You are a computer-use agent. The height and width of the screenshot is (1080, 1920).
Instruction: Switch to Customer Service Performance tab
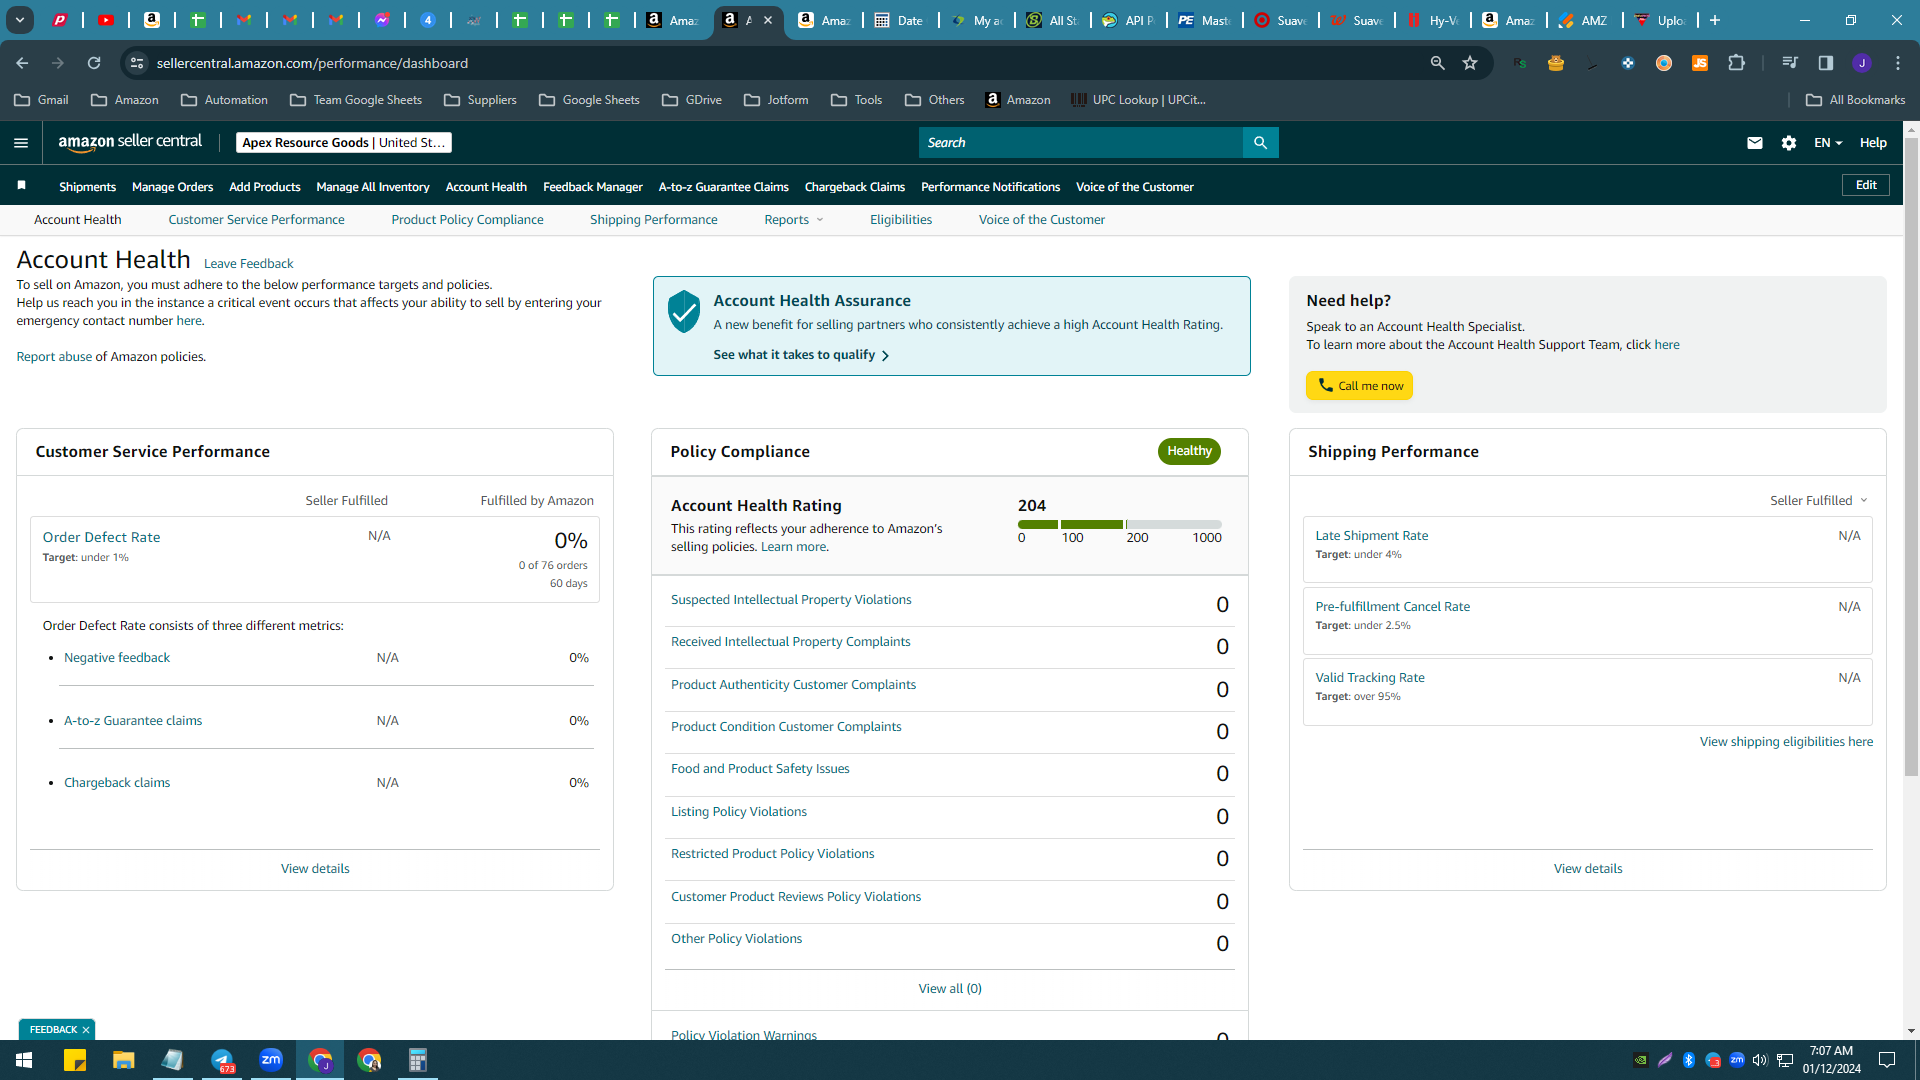pyautogui.click(x=256, y=220)
